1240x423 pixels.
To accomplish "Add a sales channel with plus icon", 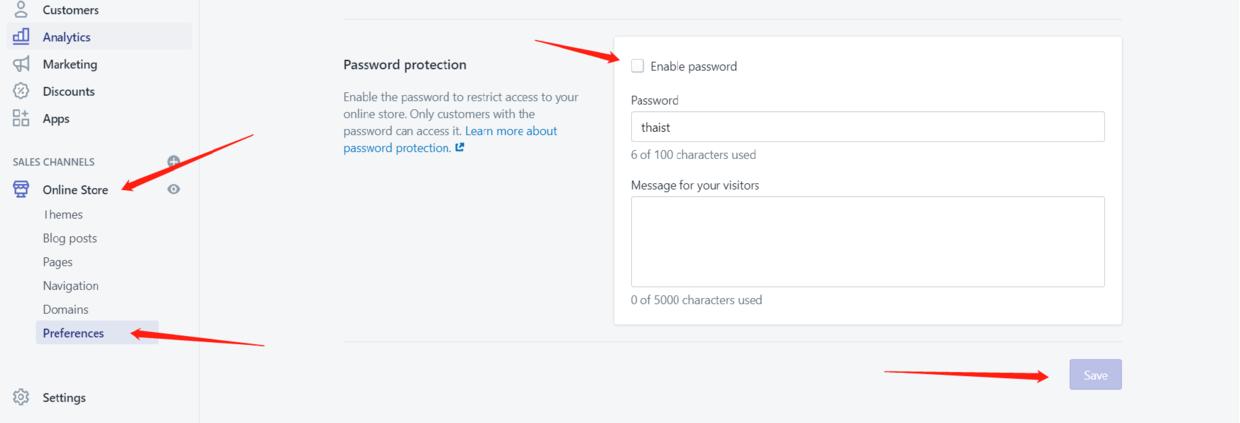I will [x=174, y=161].
